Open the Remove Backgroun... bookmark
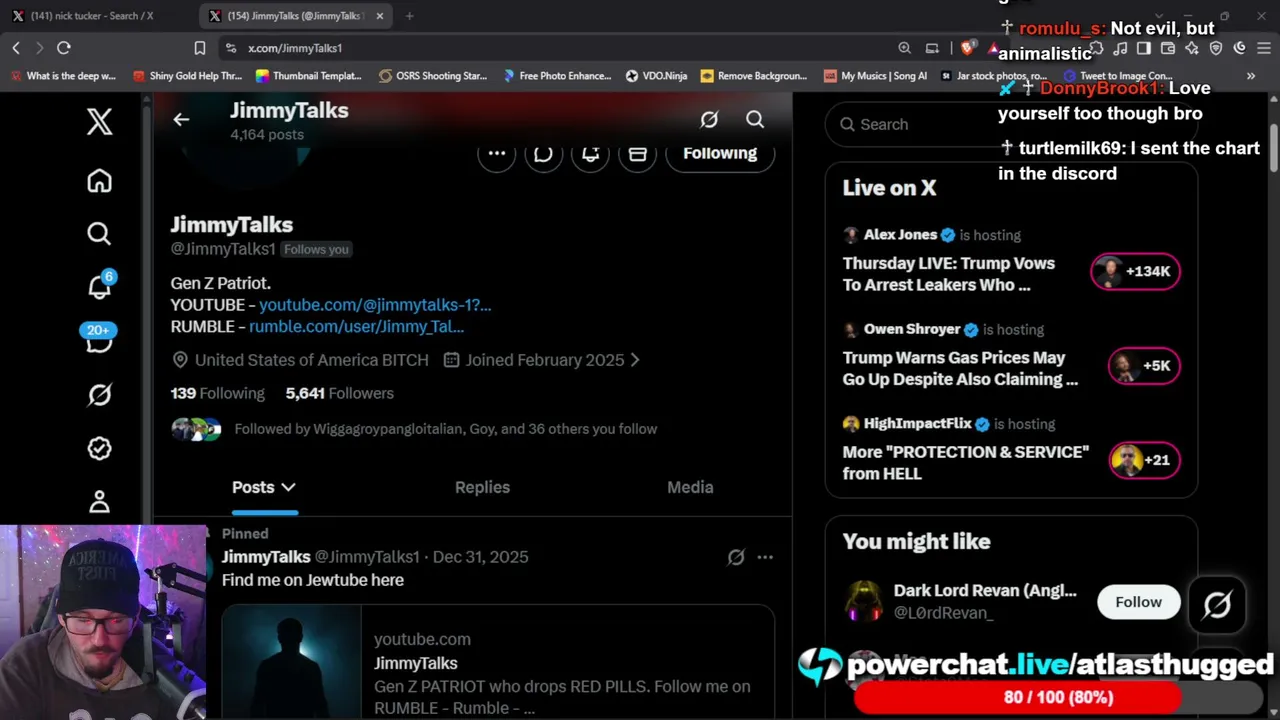The image size is (1280, 720). (754, 76)
